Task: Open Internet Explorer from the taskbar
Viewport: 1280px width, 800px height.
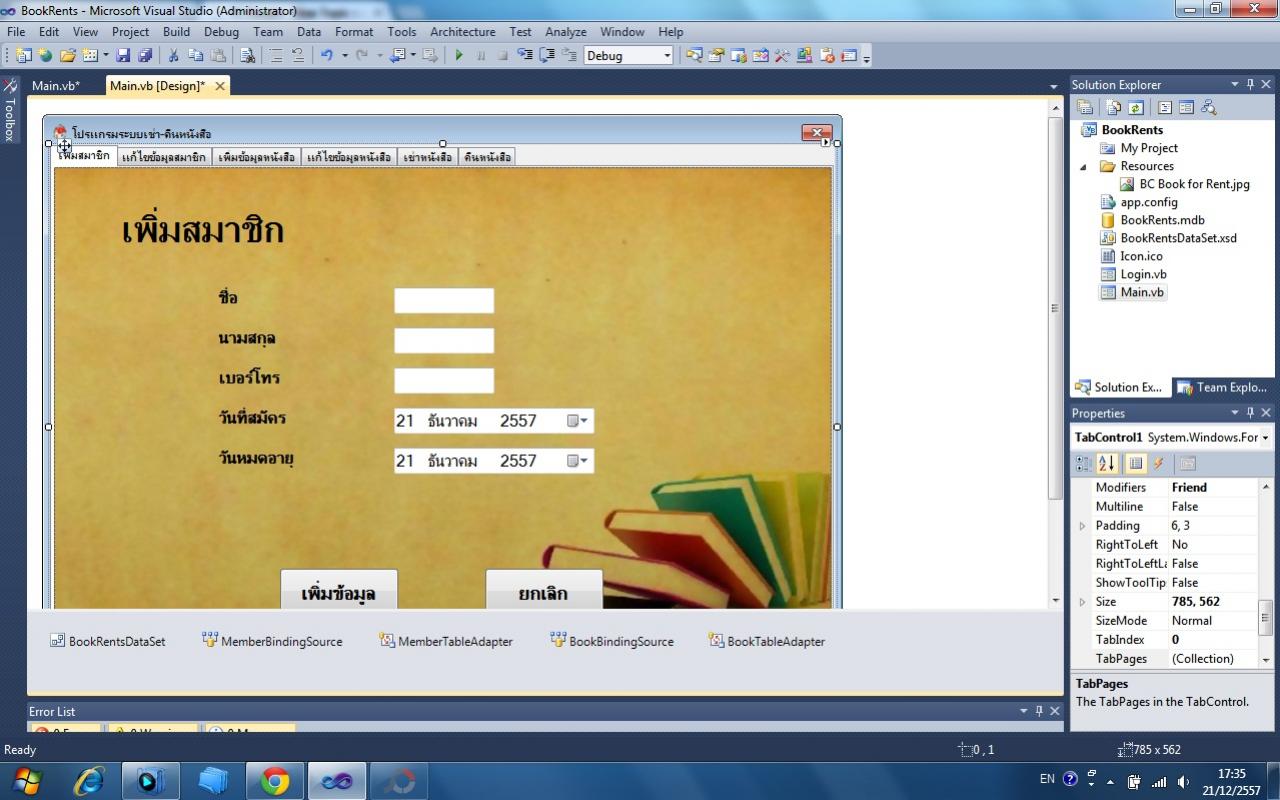Action: [x=89, y=781]
